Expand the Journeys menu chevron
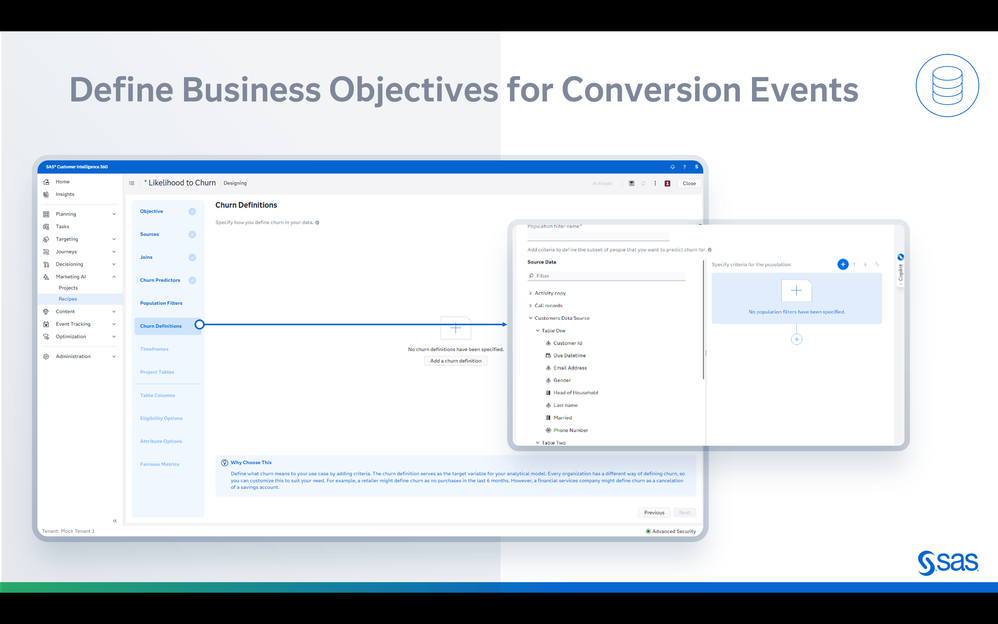998x624 pixels. coord(114,252)
